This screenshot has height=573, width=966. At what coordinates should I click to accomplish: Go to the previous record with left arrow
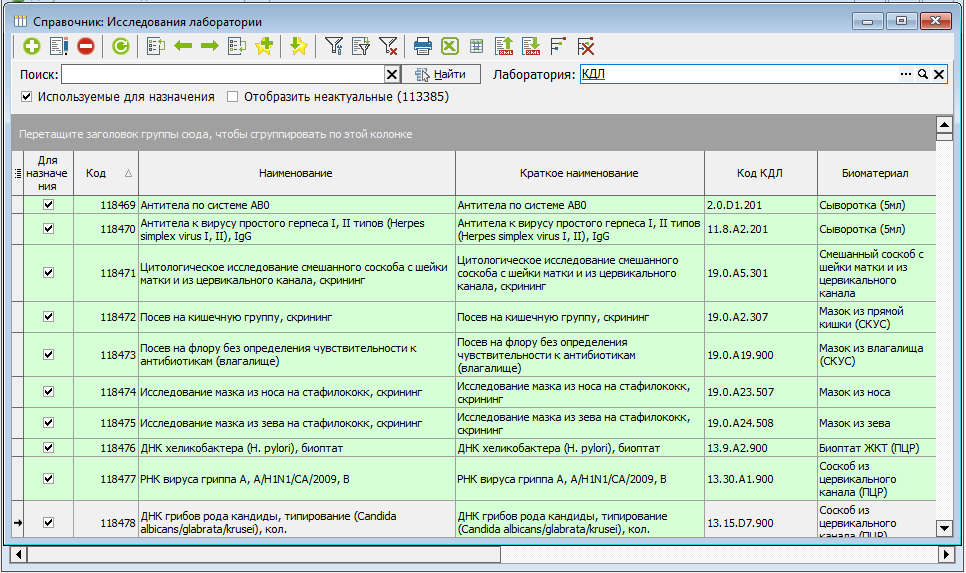click(183, 46)
